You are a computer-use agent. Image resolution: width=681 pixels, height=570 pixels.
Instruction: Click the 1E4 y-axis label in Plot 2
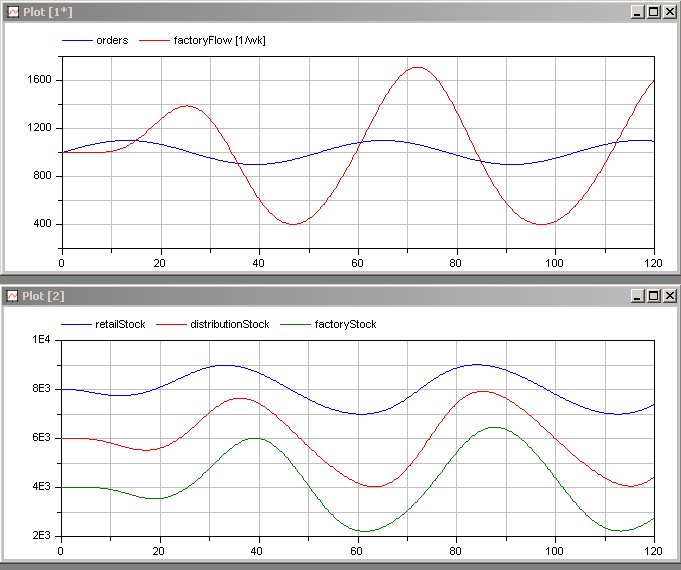tap(42, 340)
